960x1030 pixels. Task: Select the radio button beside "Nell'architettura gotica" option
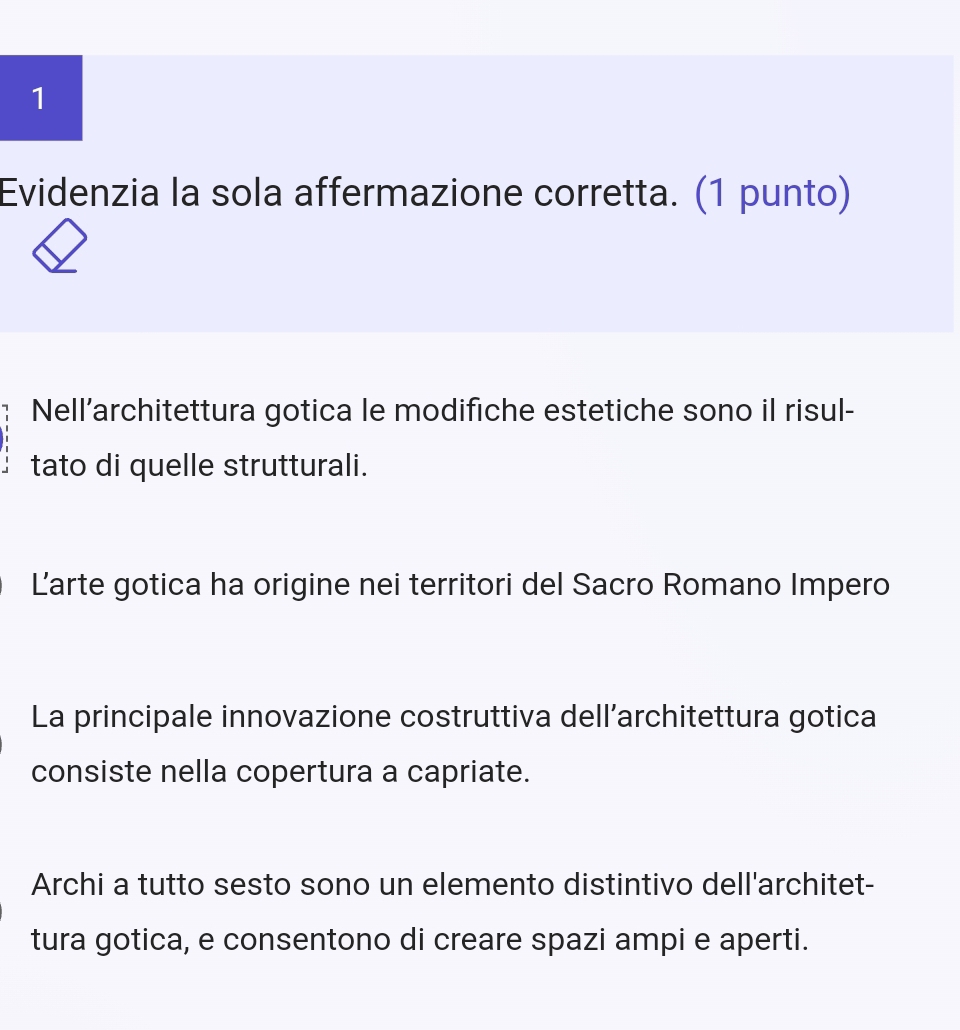[3, 438]
